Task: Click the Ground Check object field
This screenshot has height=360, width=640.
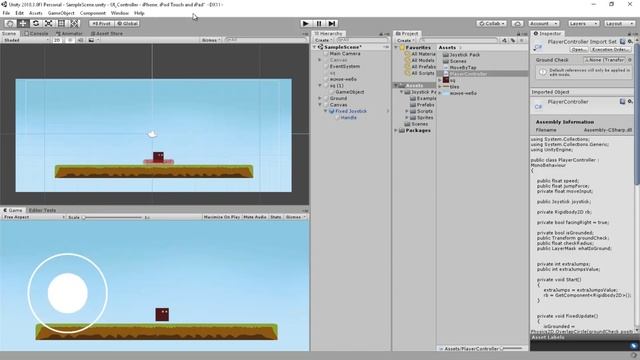Action: tap(604, 60)
